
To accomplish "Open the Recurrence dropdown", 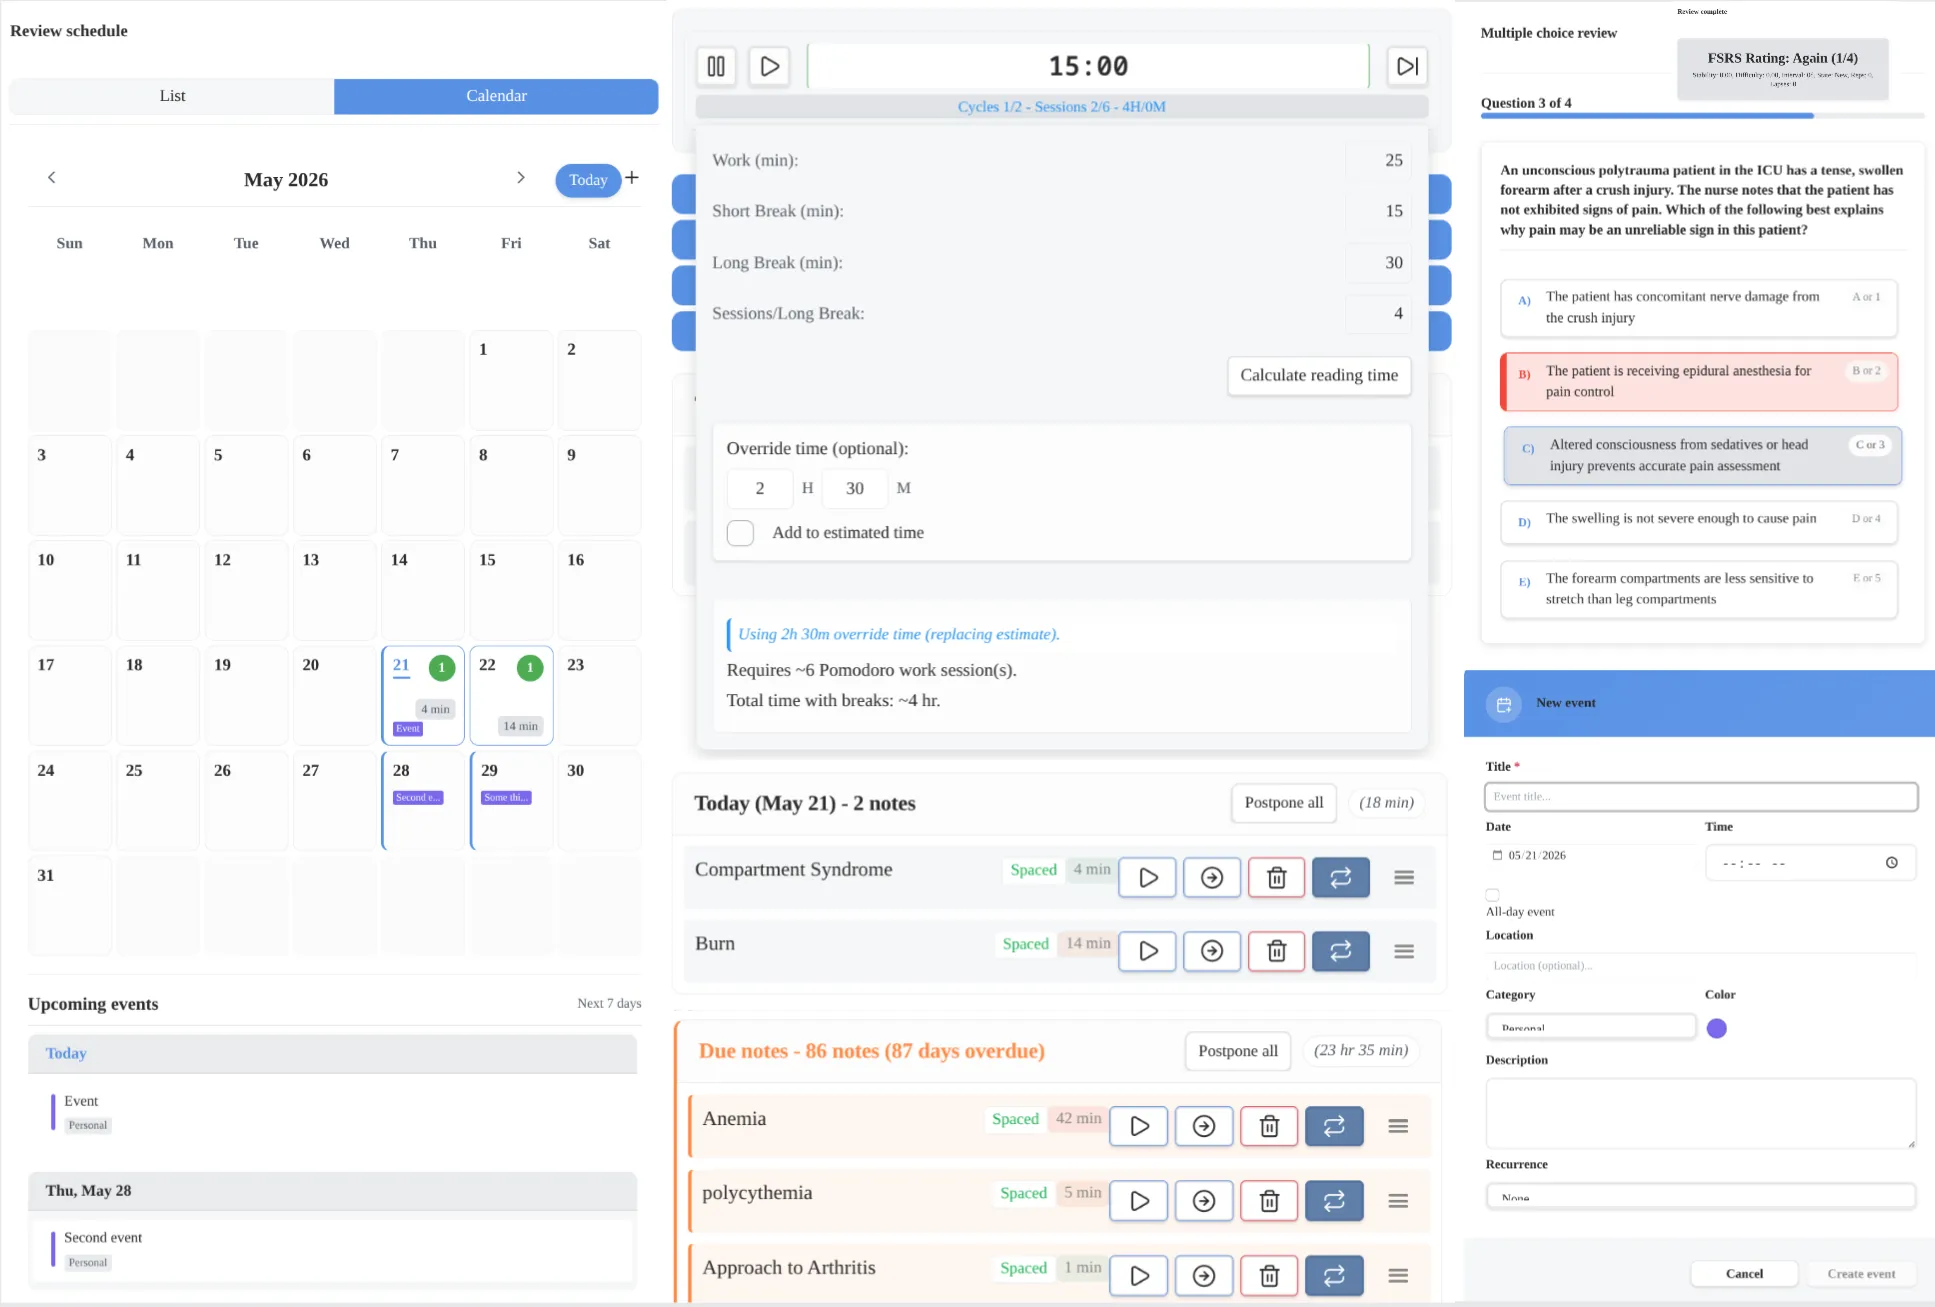I will coord(1700,1196).
